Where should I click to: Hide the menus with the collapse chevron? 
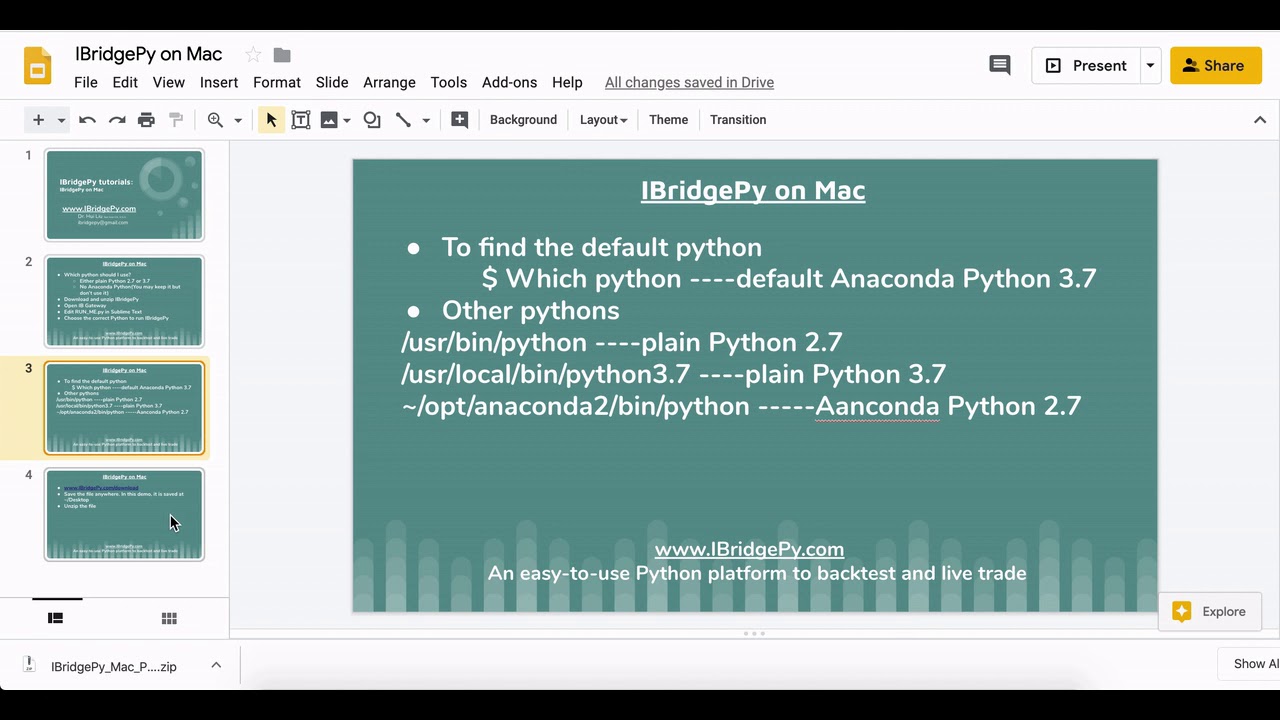(x=1260, y=120)
